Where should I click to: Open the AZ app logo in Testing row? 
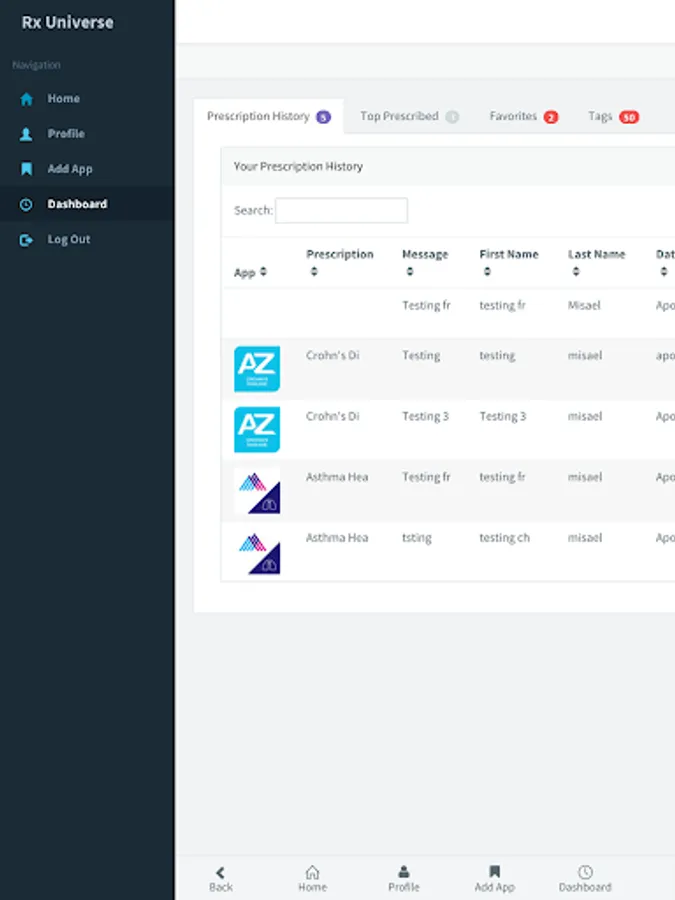pyautogui.click(x=257, y=369)
